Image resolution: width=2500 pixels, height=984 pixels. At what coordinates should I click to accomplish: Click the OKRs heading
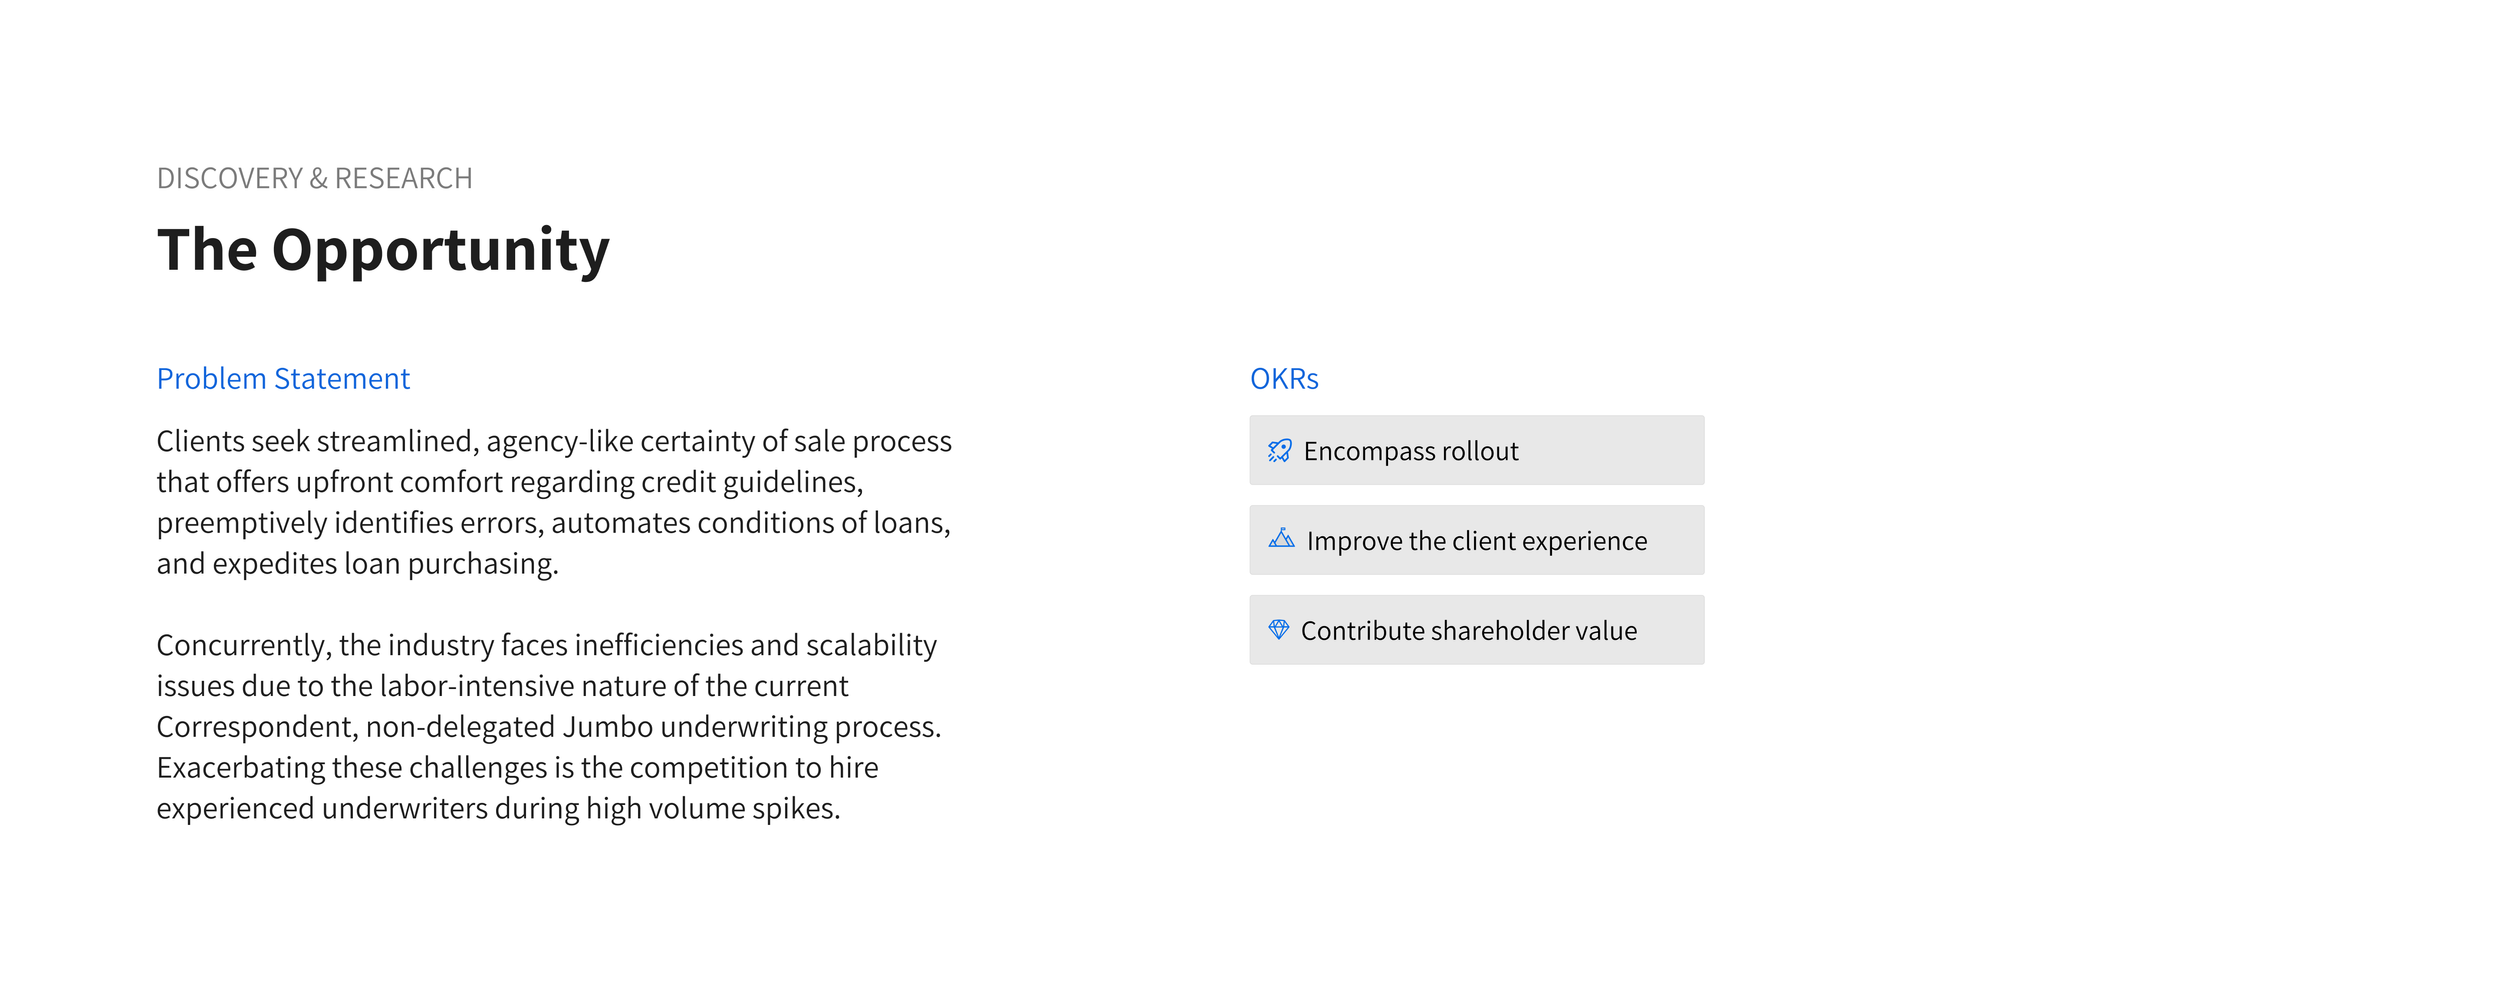click(x=1284, y=379)
